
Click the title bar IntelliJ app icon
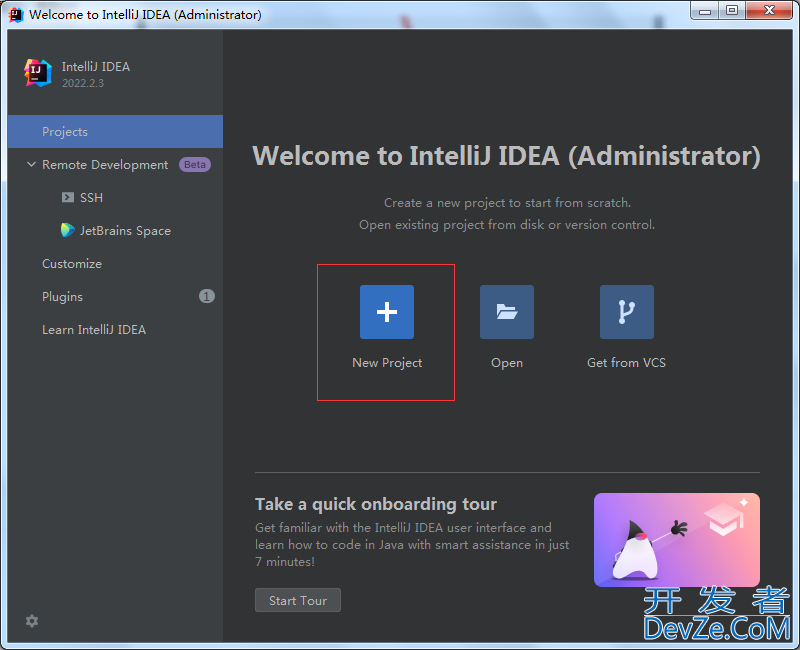click(16, 14)
